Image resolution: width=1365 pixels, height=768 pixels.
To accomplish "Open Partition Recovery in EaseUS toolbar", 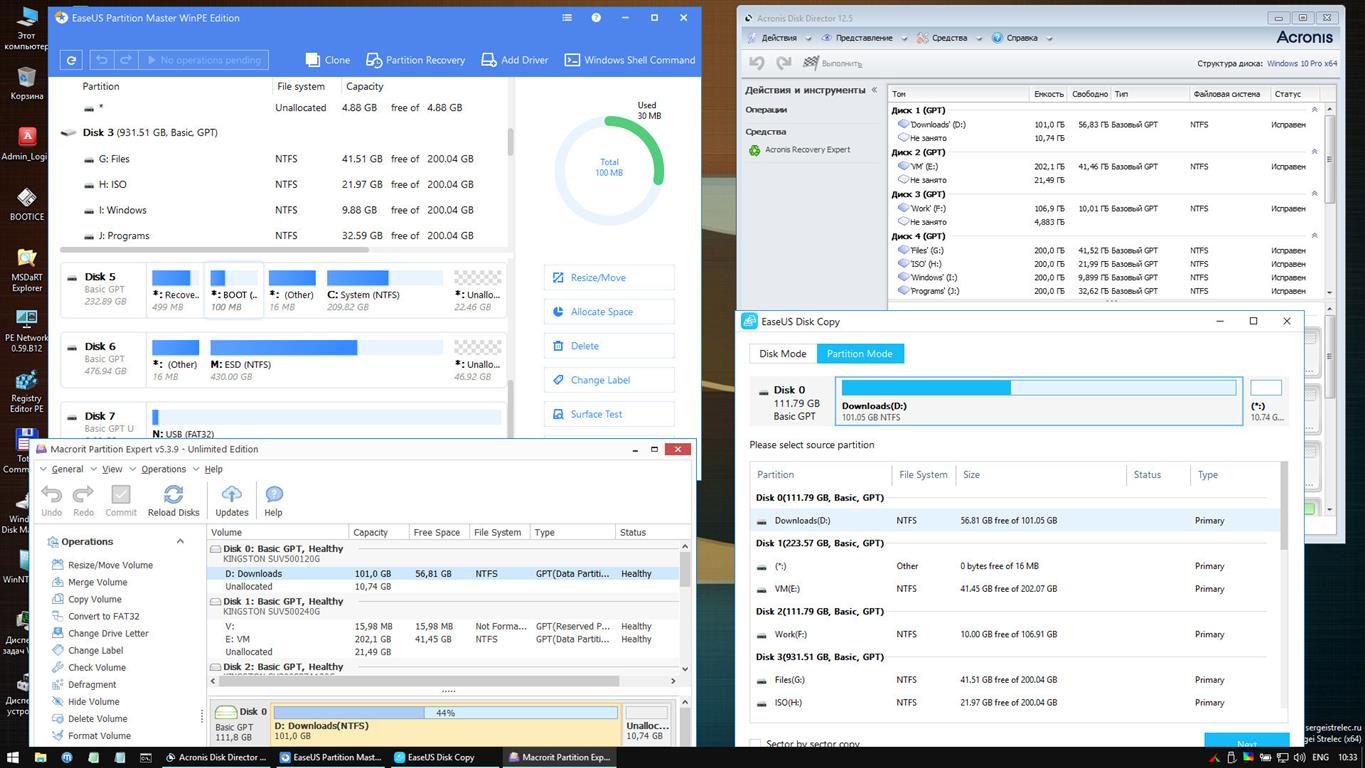I will [x=414, y=60].
